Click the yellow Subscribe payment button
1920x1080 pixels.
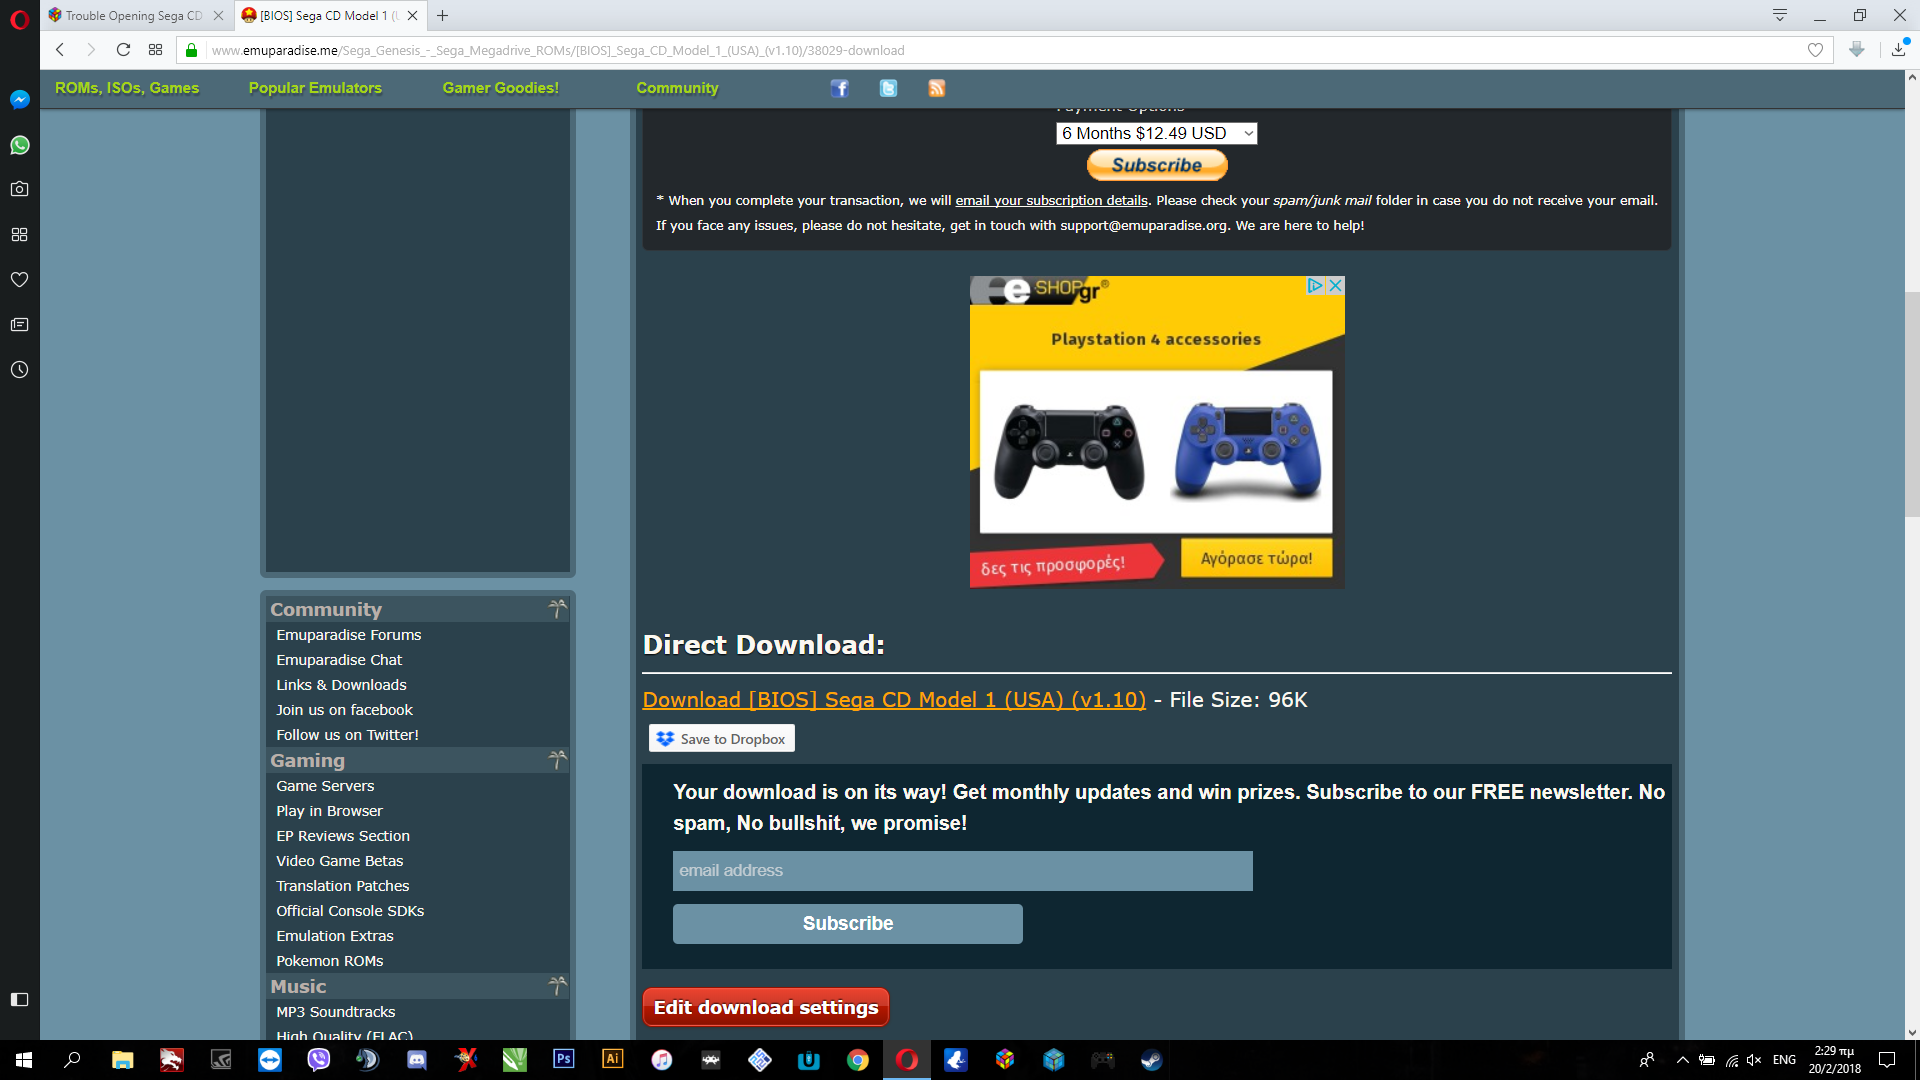1157,165
